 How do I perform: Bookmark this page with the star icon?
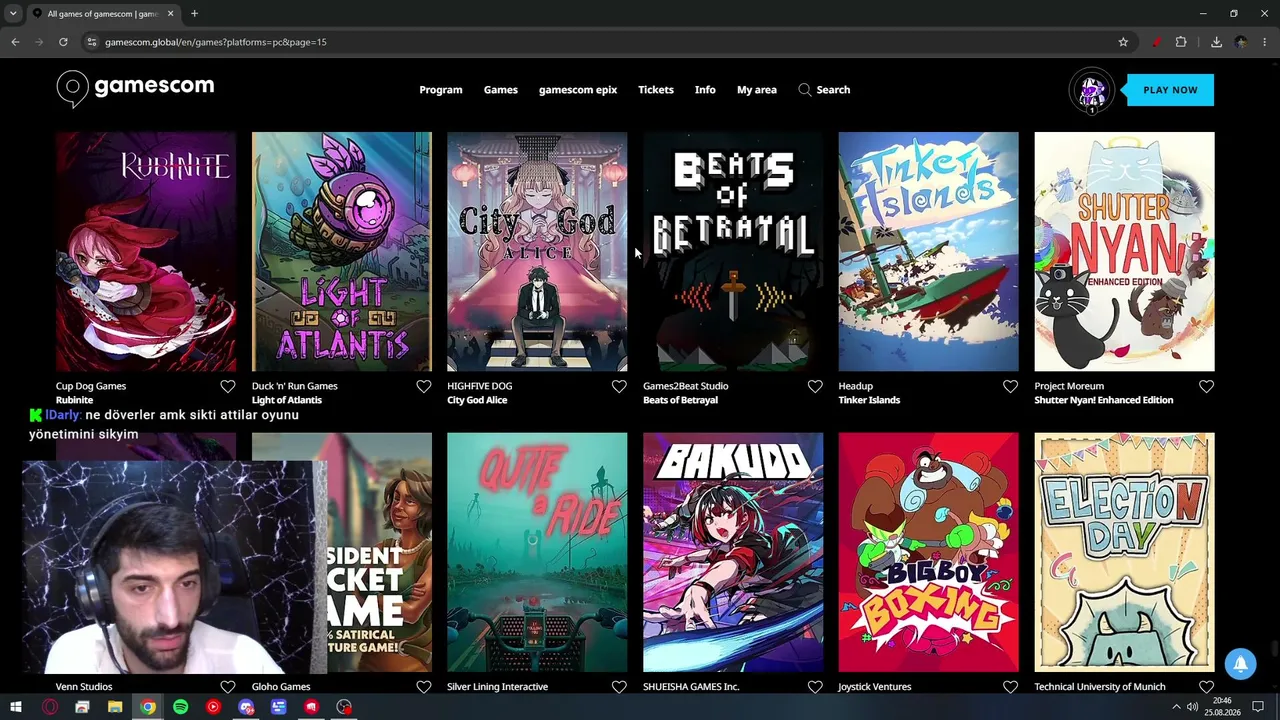click(1123, 42)
